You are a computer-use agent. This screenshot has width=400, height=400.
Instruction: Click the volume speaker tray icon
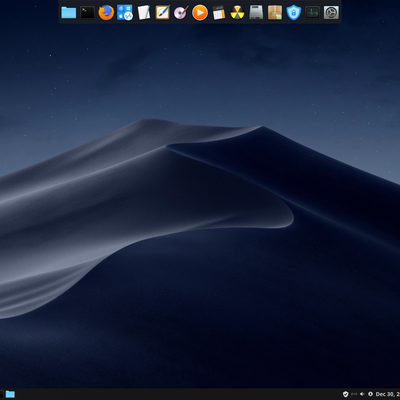tap(362, 394)
